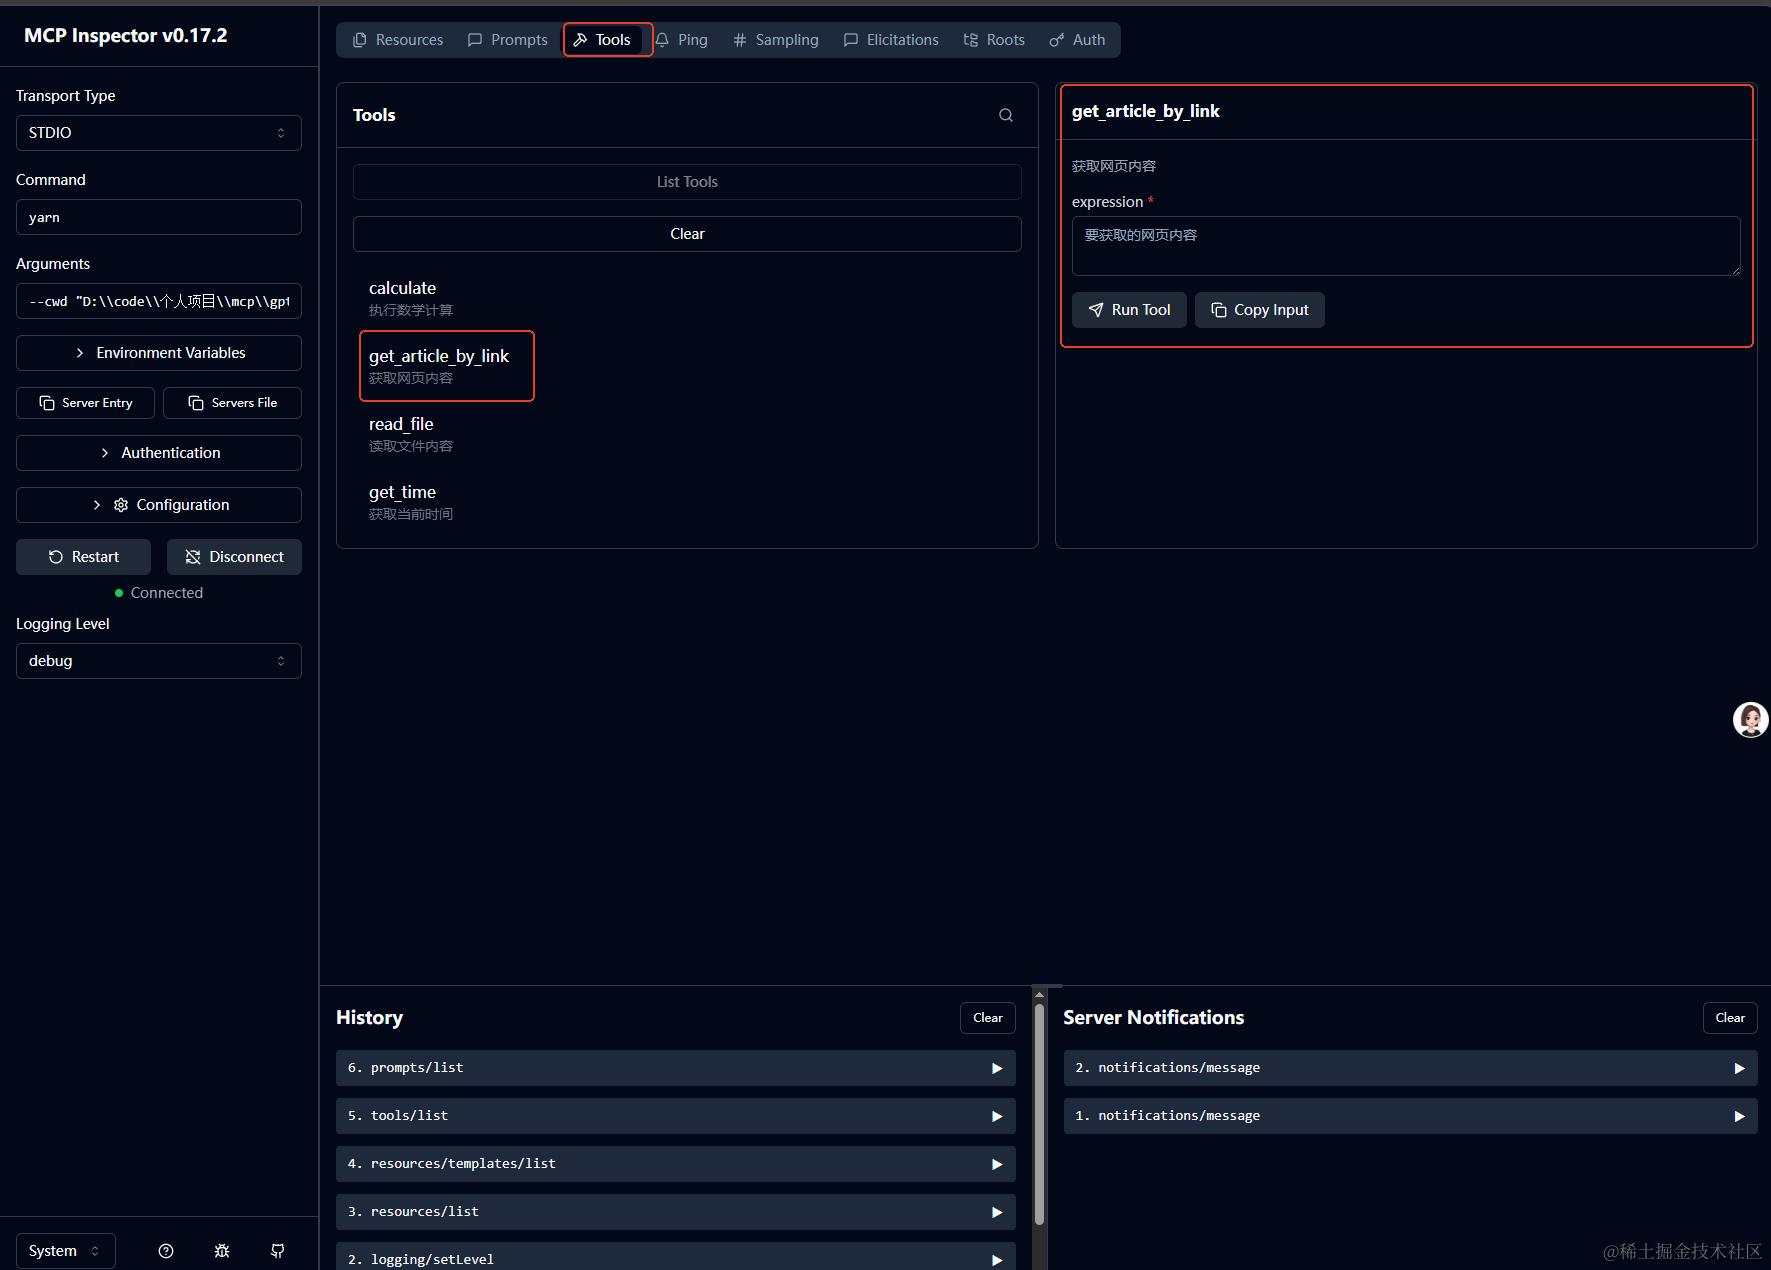
Task: Click the floating avatar on right edge
Action: tap(1750, 719)
